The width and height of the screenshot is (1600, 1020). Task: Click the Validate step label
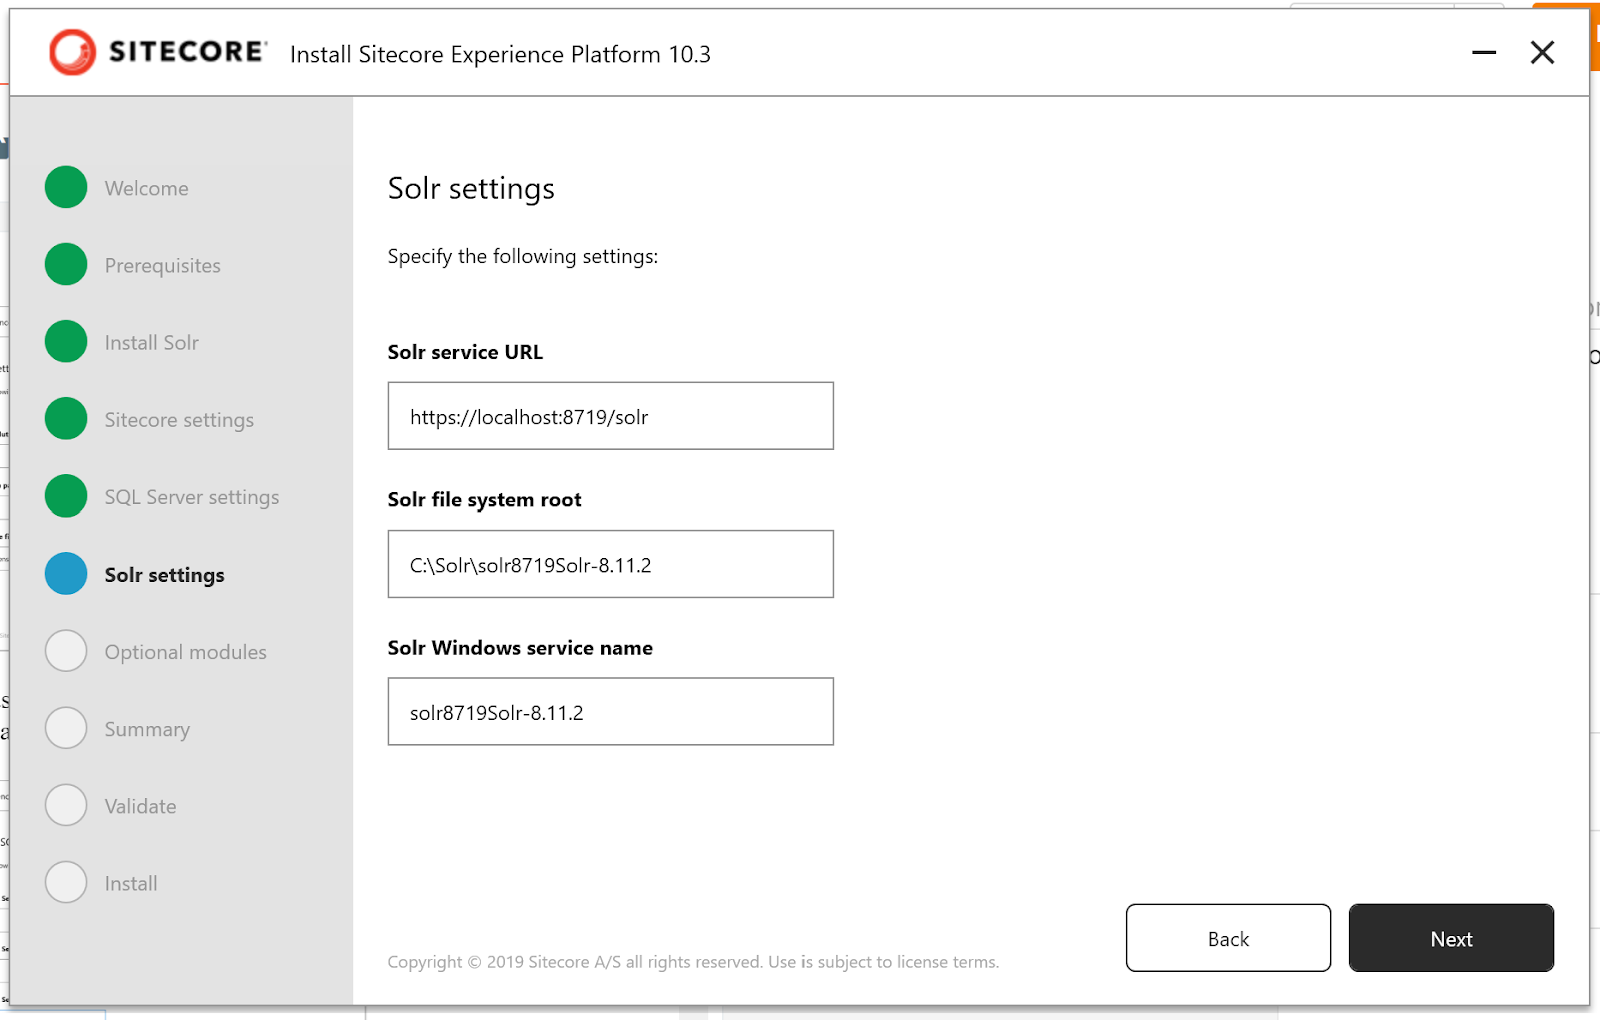(140, 806)
